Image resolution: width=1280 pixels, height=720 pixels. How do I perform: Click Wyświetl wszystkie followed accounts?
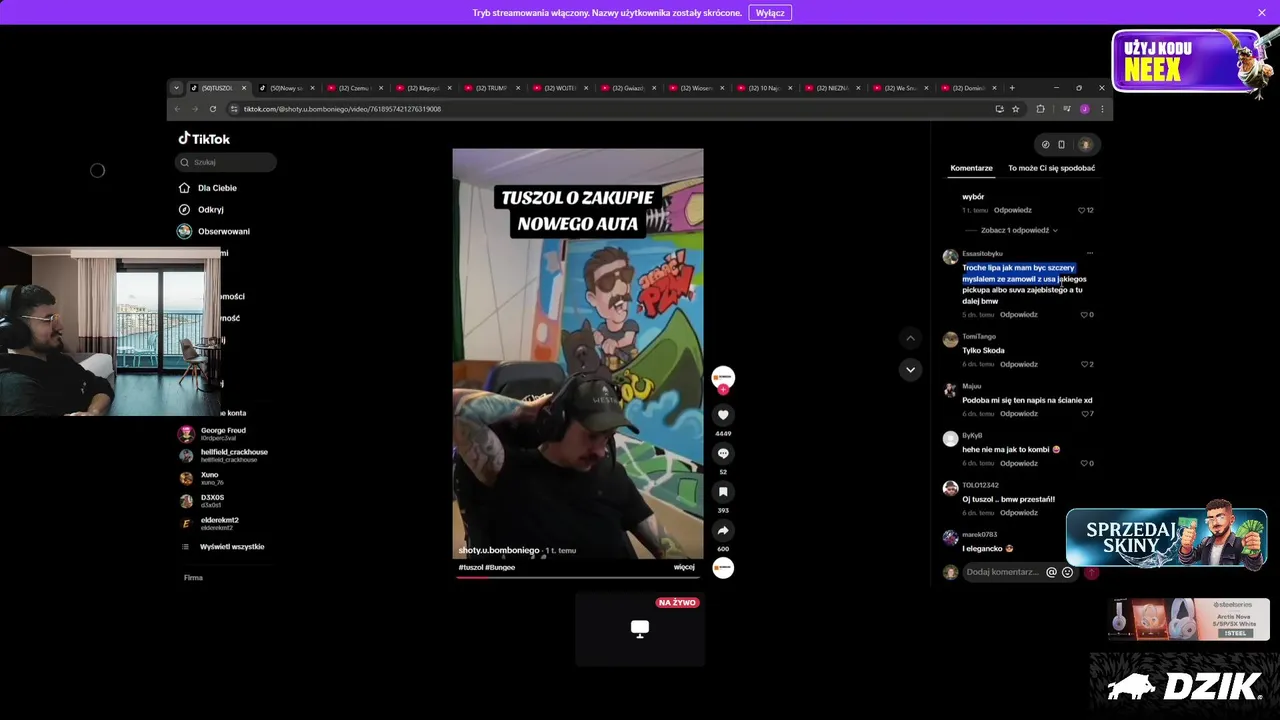(231, 547)
